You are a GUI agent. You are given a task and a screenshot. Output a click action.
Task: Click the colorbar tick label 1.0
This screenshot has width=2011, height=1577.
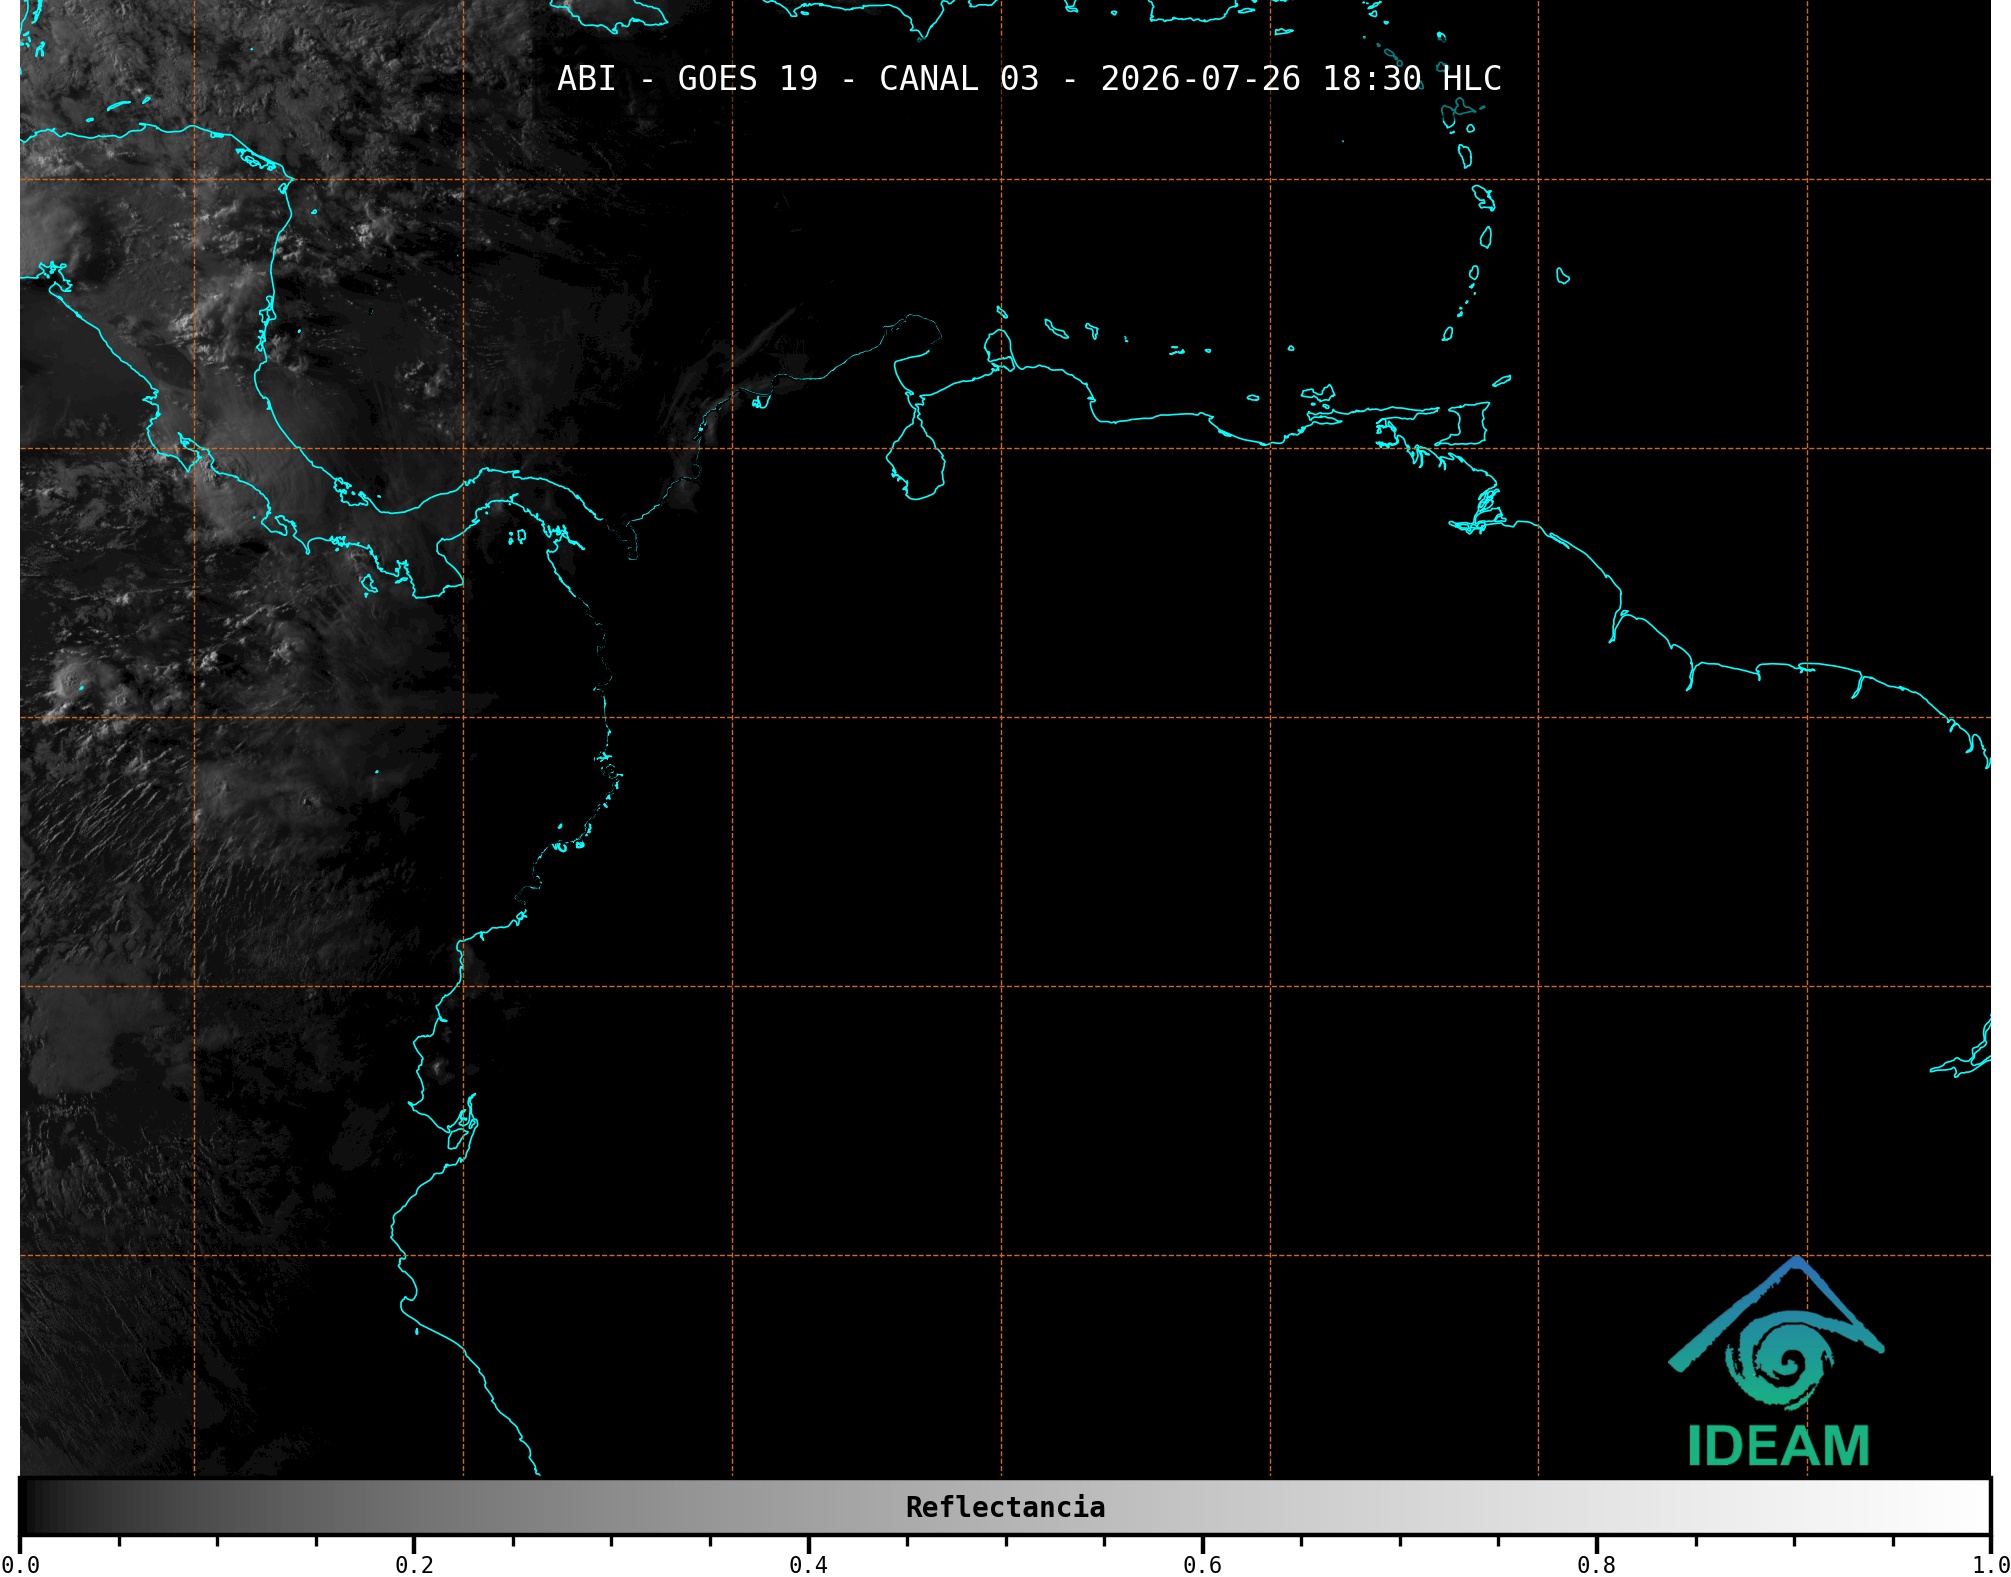(x=1990, y=1564)
